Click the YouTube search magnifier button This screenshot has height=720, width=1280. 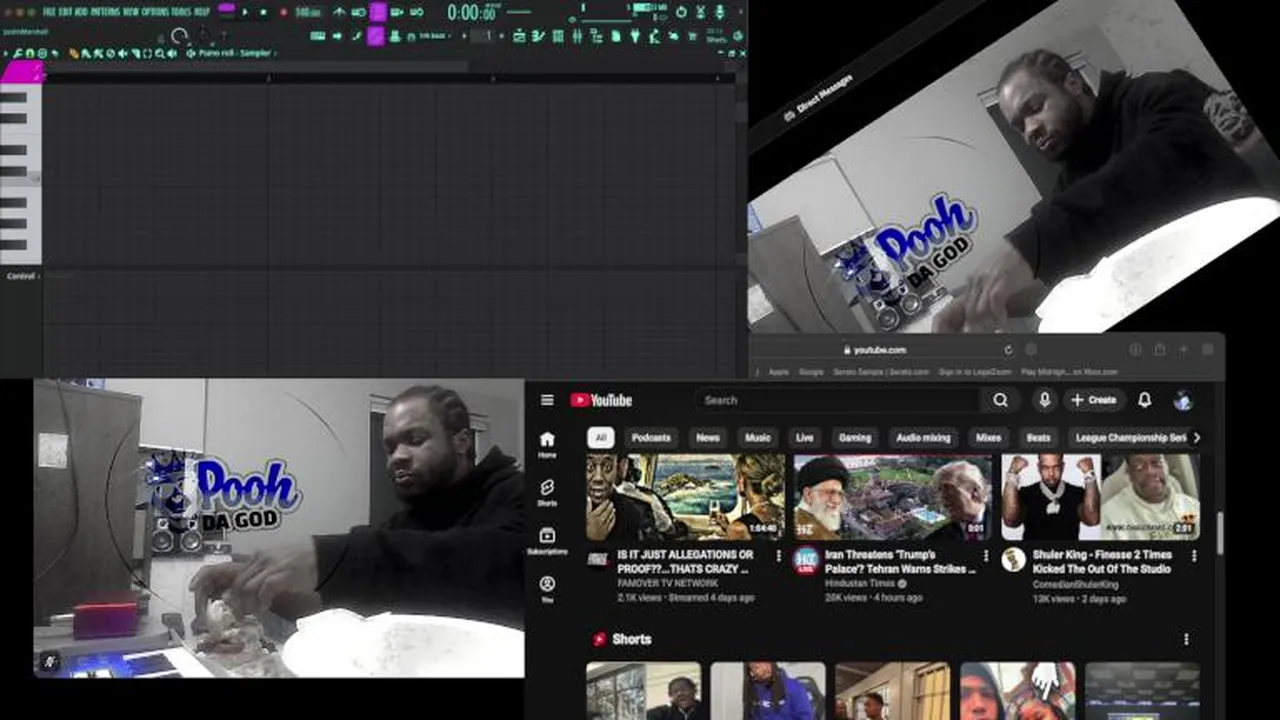click(x=1000, y=400)
